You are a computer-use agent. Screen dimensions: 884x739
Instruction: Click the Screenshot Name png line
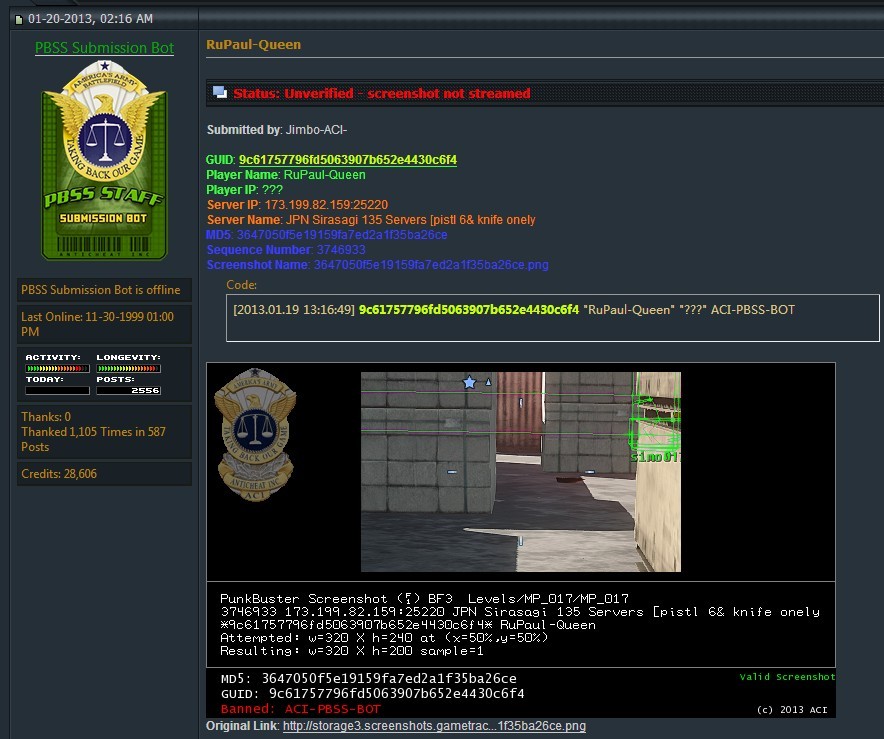click(377, 265)
